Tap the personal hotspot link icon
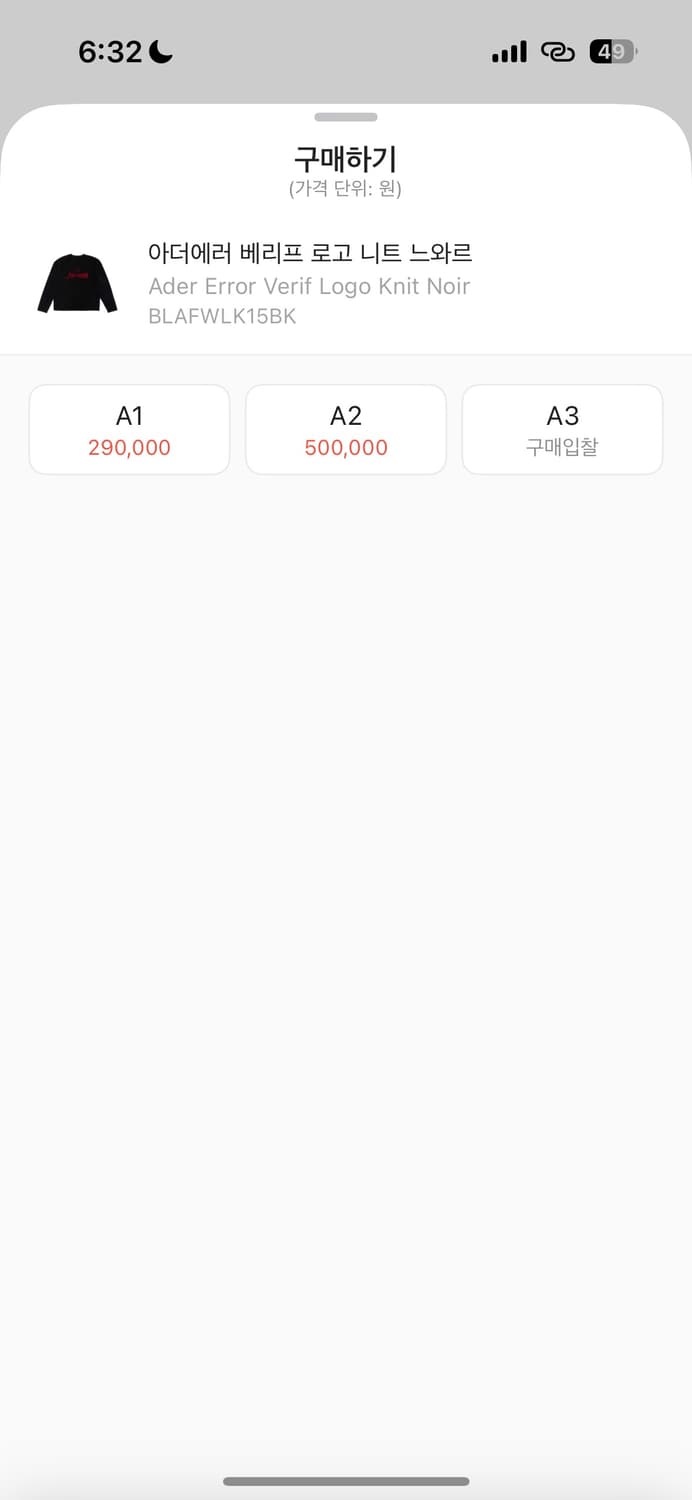Image resolution: width=692 pixels, height=1500 pixels. (557, 51)
